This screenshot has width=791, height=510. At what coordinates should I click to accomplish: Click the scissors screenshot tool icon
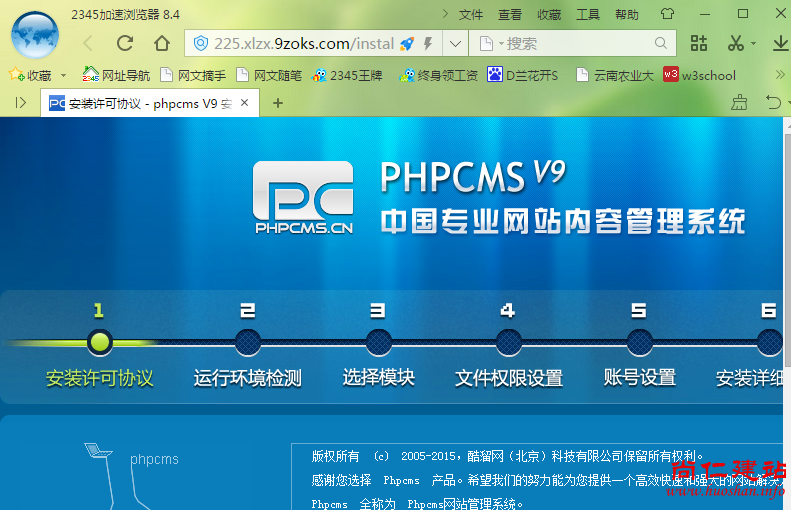pos(735,43)
